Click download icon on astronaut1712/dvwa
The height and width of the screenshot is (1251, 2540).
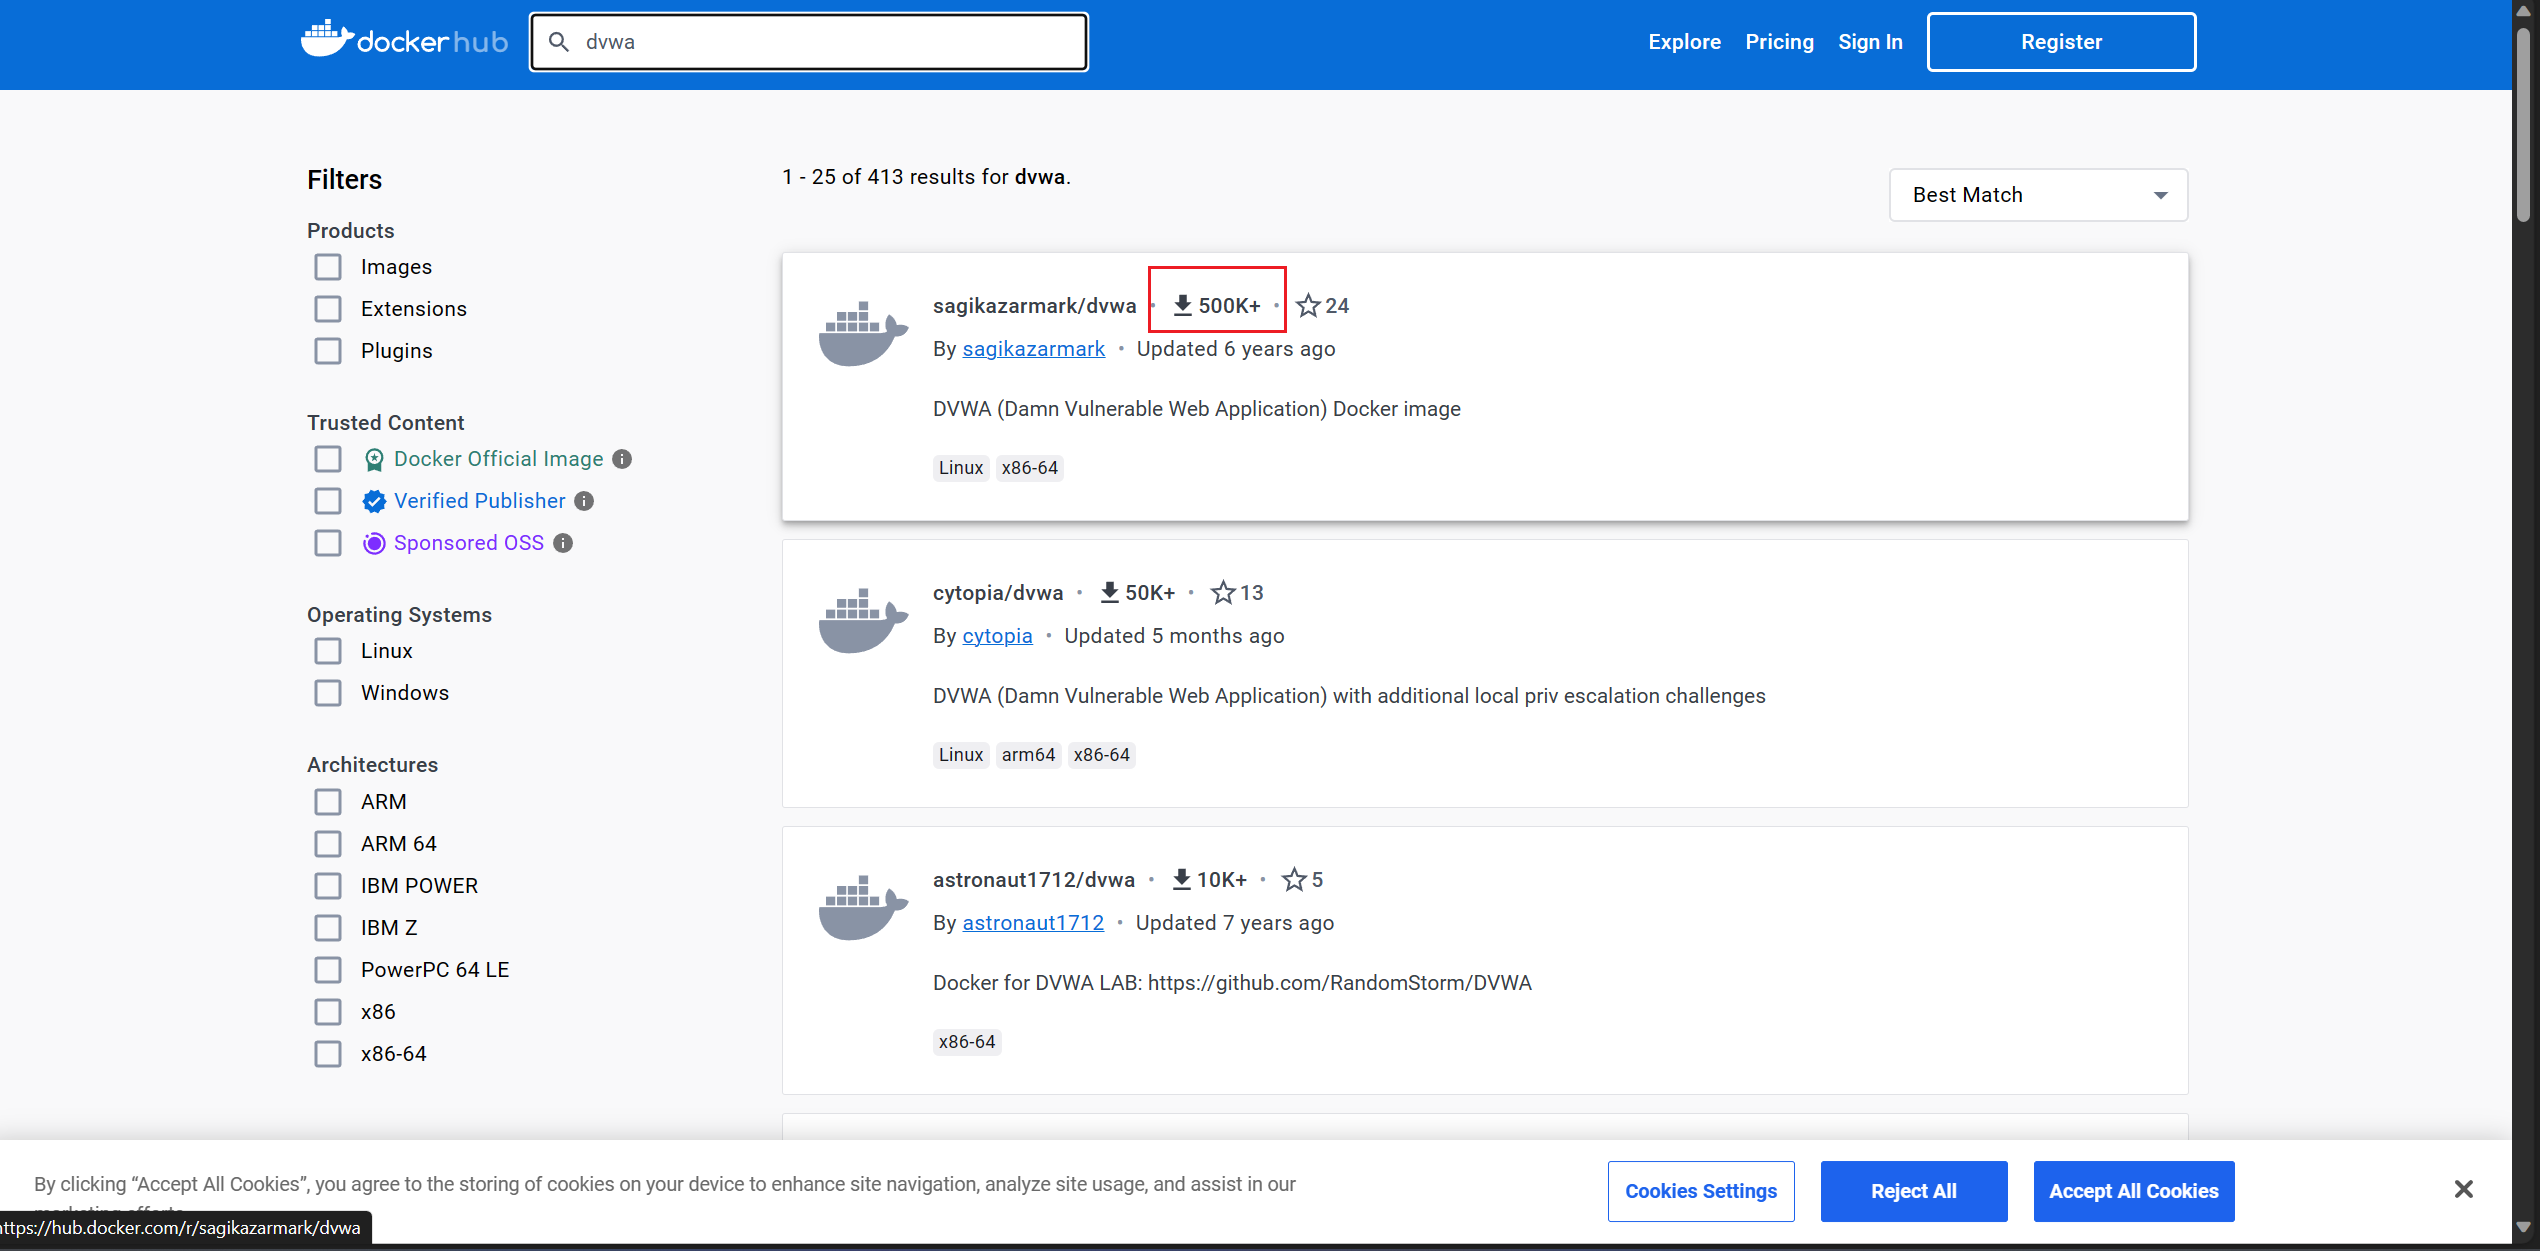tap(1181, 880)
